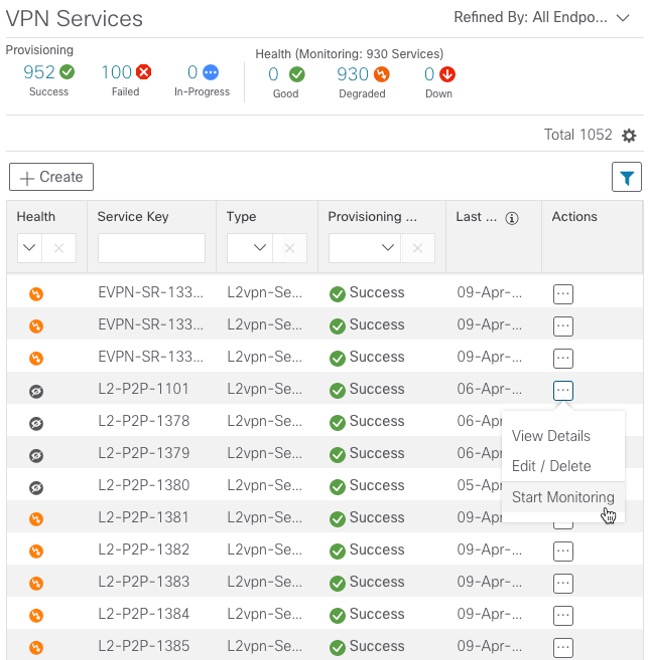Expand the Health filter dropdown

[29, 248]
